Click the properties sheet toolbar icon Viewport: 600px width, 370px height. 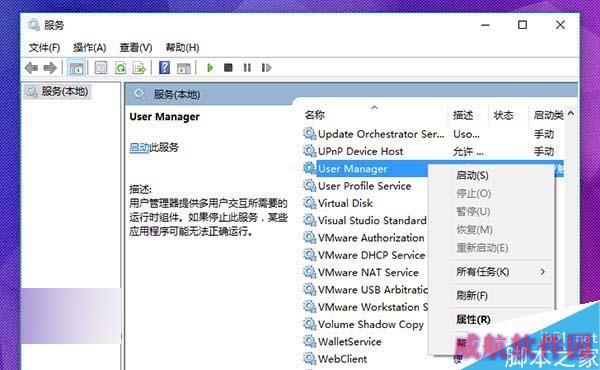[x=101, y=68]
